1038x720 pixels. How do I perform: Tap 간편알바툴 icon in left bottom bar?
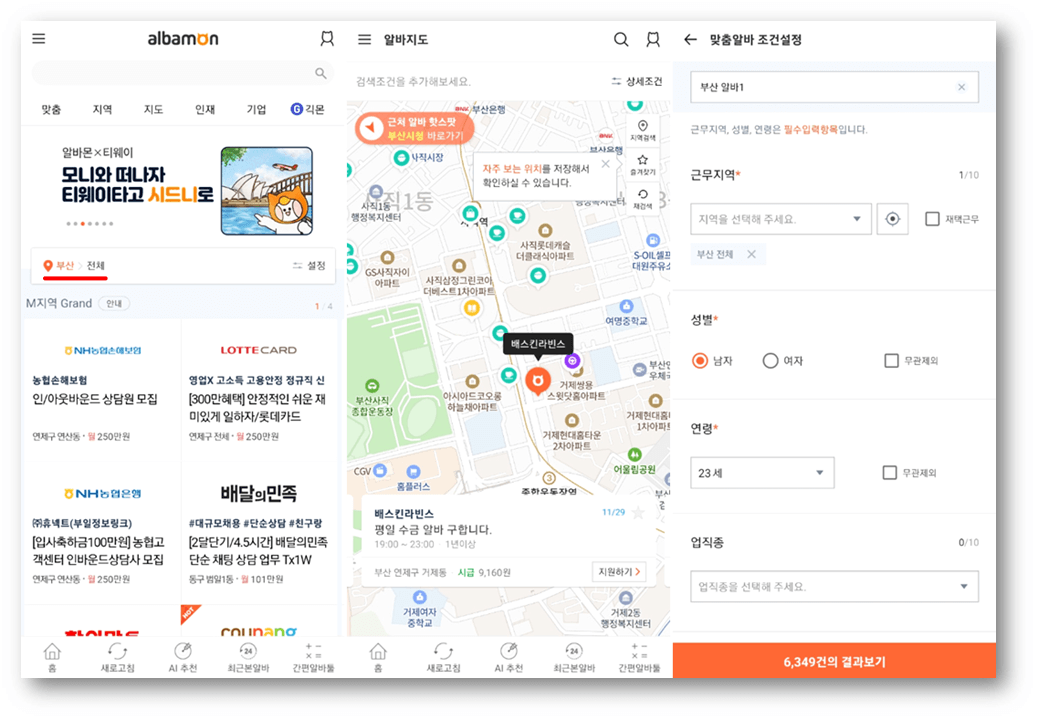[x=313, y=657]
